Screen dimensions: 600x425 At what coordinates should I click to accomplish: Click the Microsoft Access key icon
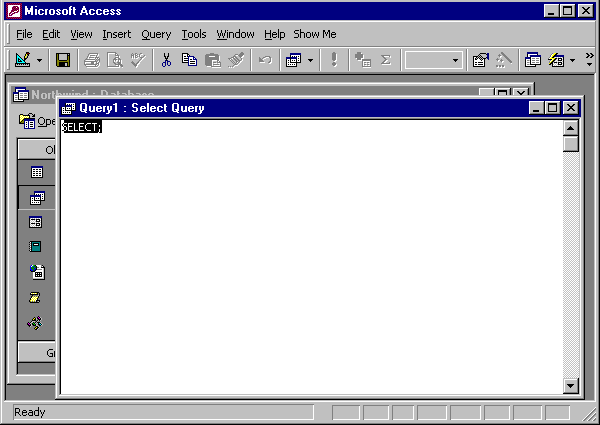(13, 11)
